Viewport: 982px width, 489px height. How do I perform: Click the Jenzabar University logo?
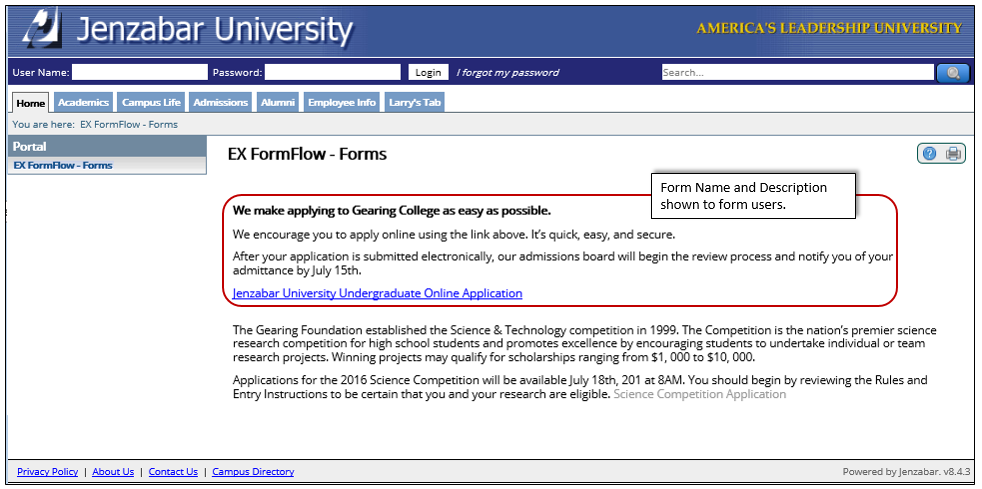coord(187,29)
